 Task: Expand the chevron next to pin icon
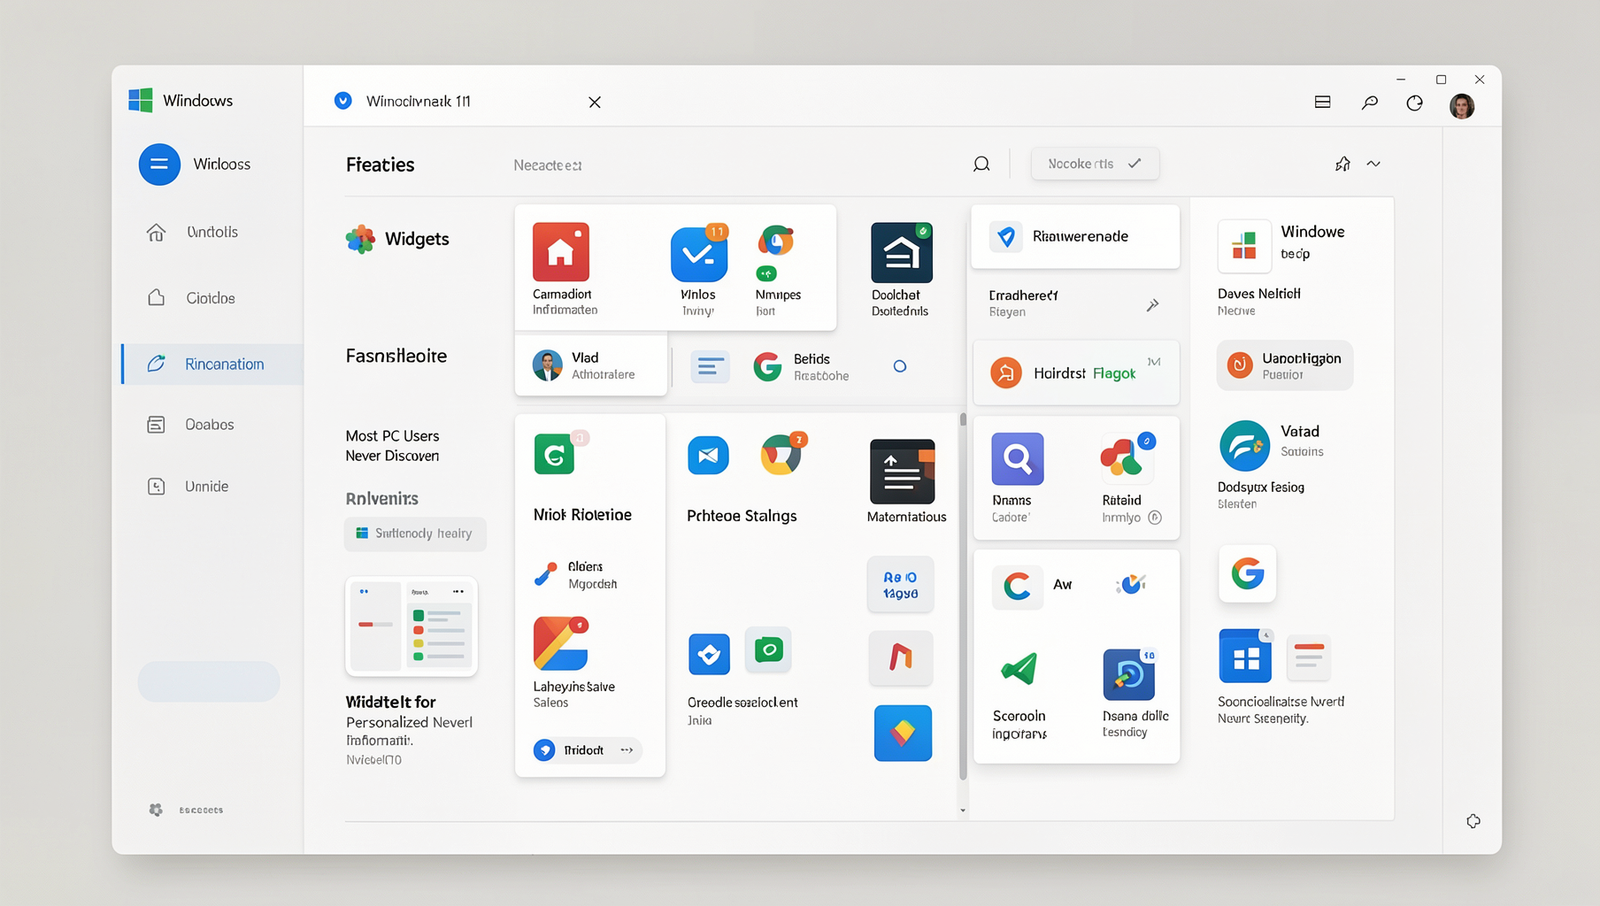pyautogui.click(x=1374, y=164)
